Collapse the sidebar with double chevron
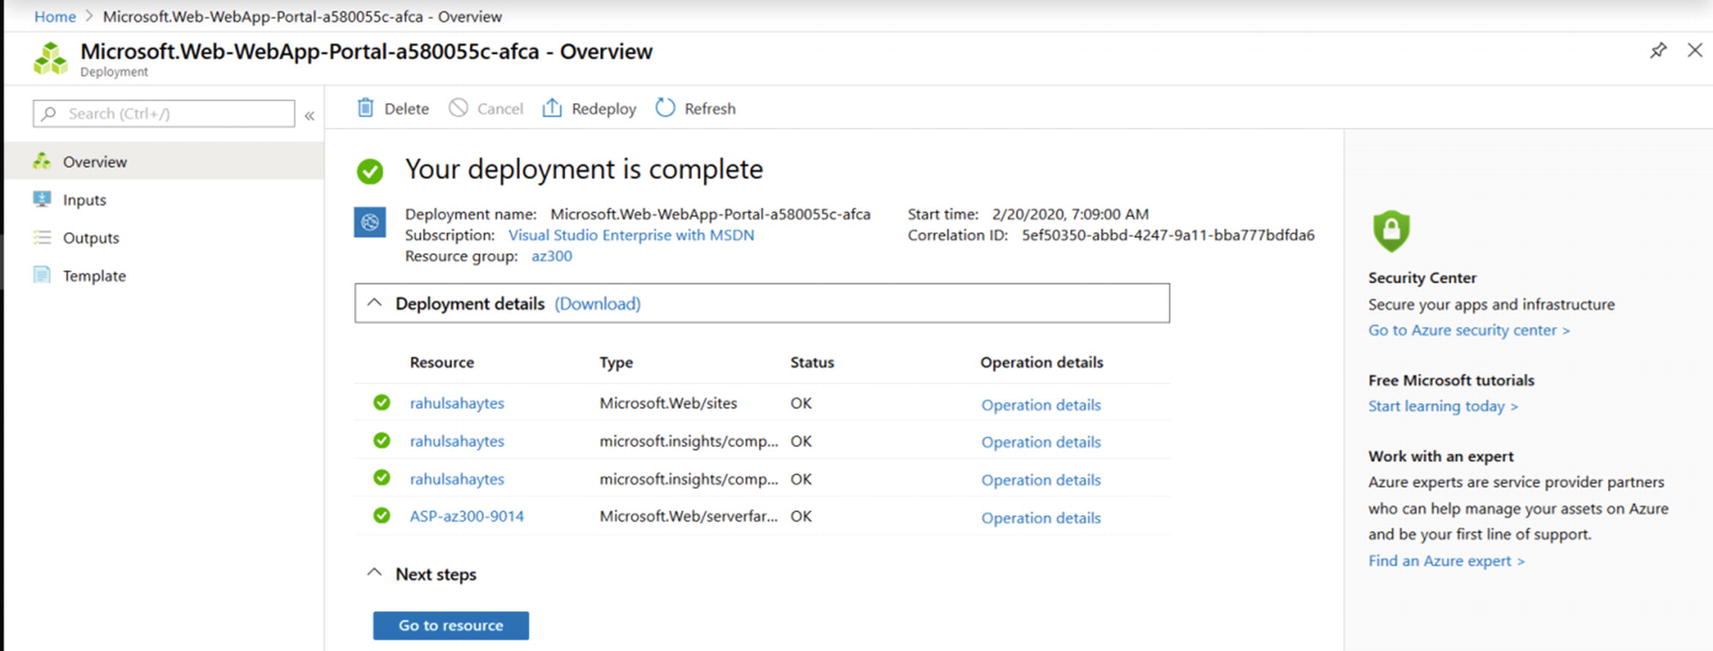This screenshot has width=1713, height=651. tap(310, 115)
